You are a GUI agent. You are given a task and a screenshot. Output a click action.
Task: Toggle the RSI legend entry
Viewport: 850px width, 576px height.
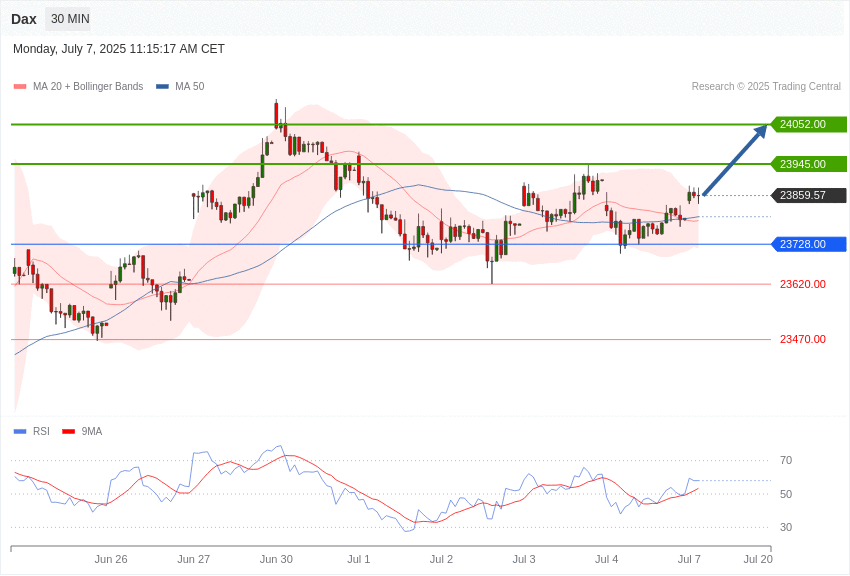(x=31, y=431)
